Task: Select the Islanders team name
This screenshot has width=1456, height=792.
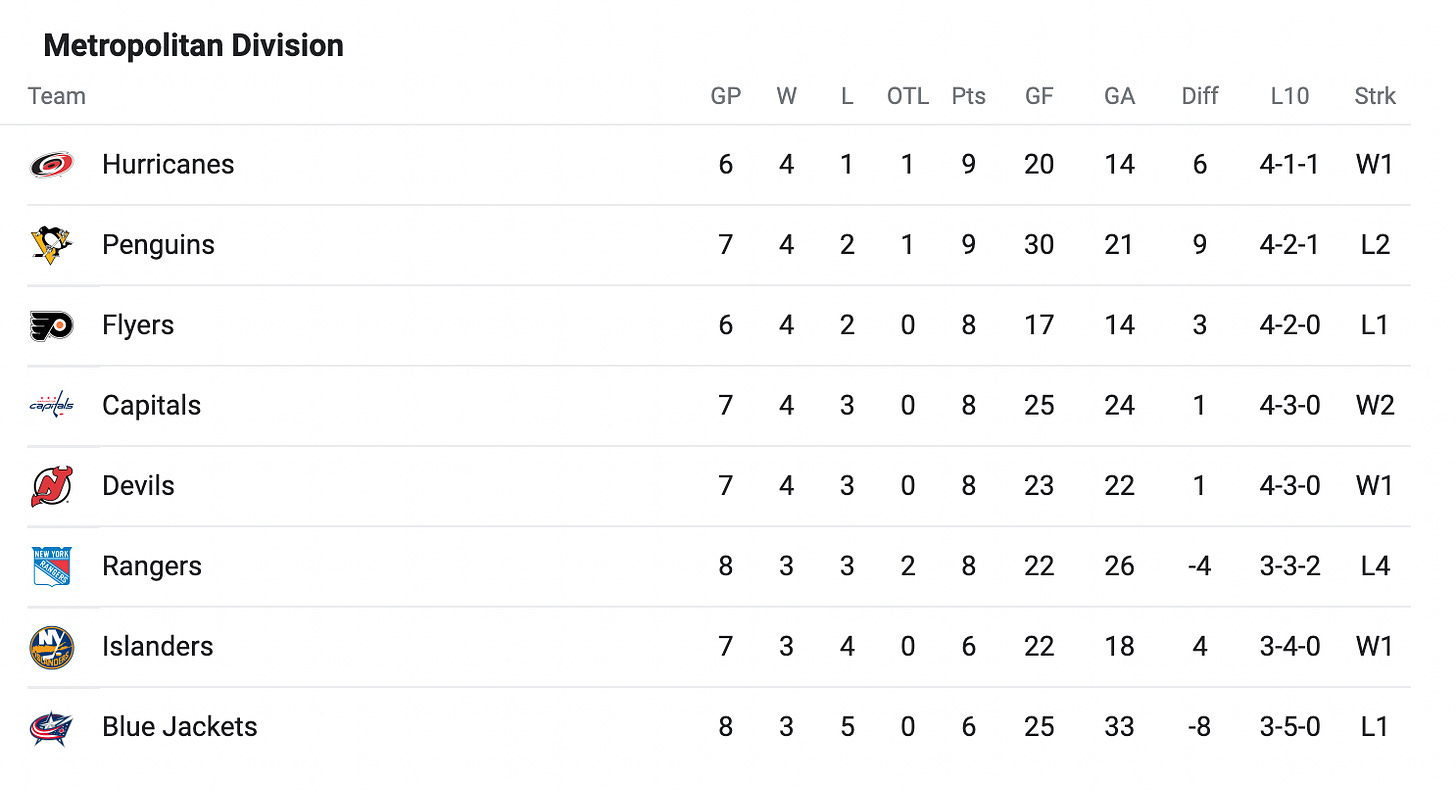Action: pos(157,646)
